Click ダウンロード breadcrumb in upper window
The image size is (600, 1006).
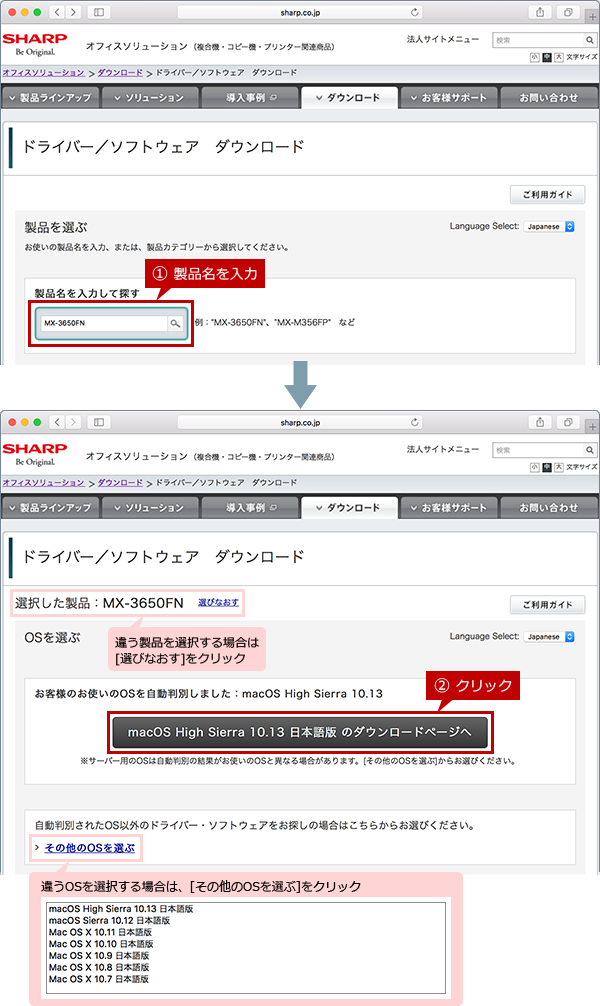(120, 72)
